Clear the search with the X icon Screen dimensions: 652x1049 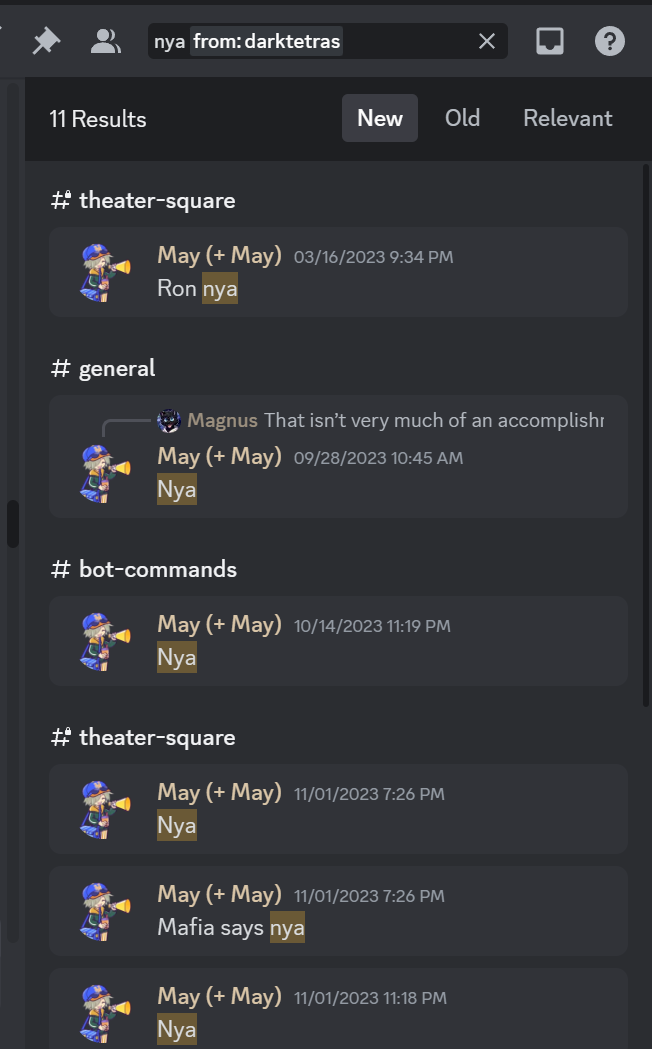[x=487, y=41]
